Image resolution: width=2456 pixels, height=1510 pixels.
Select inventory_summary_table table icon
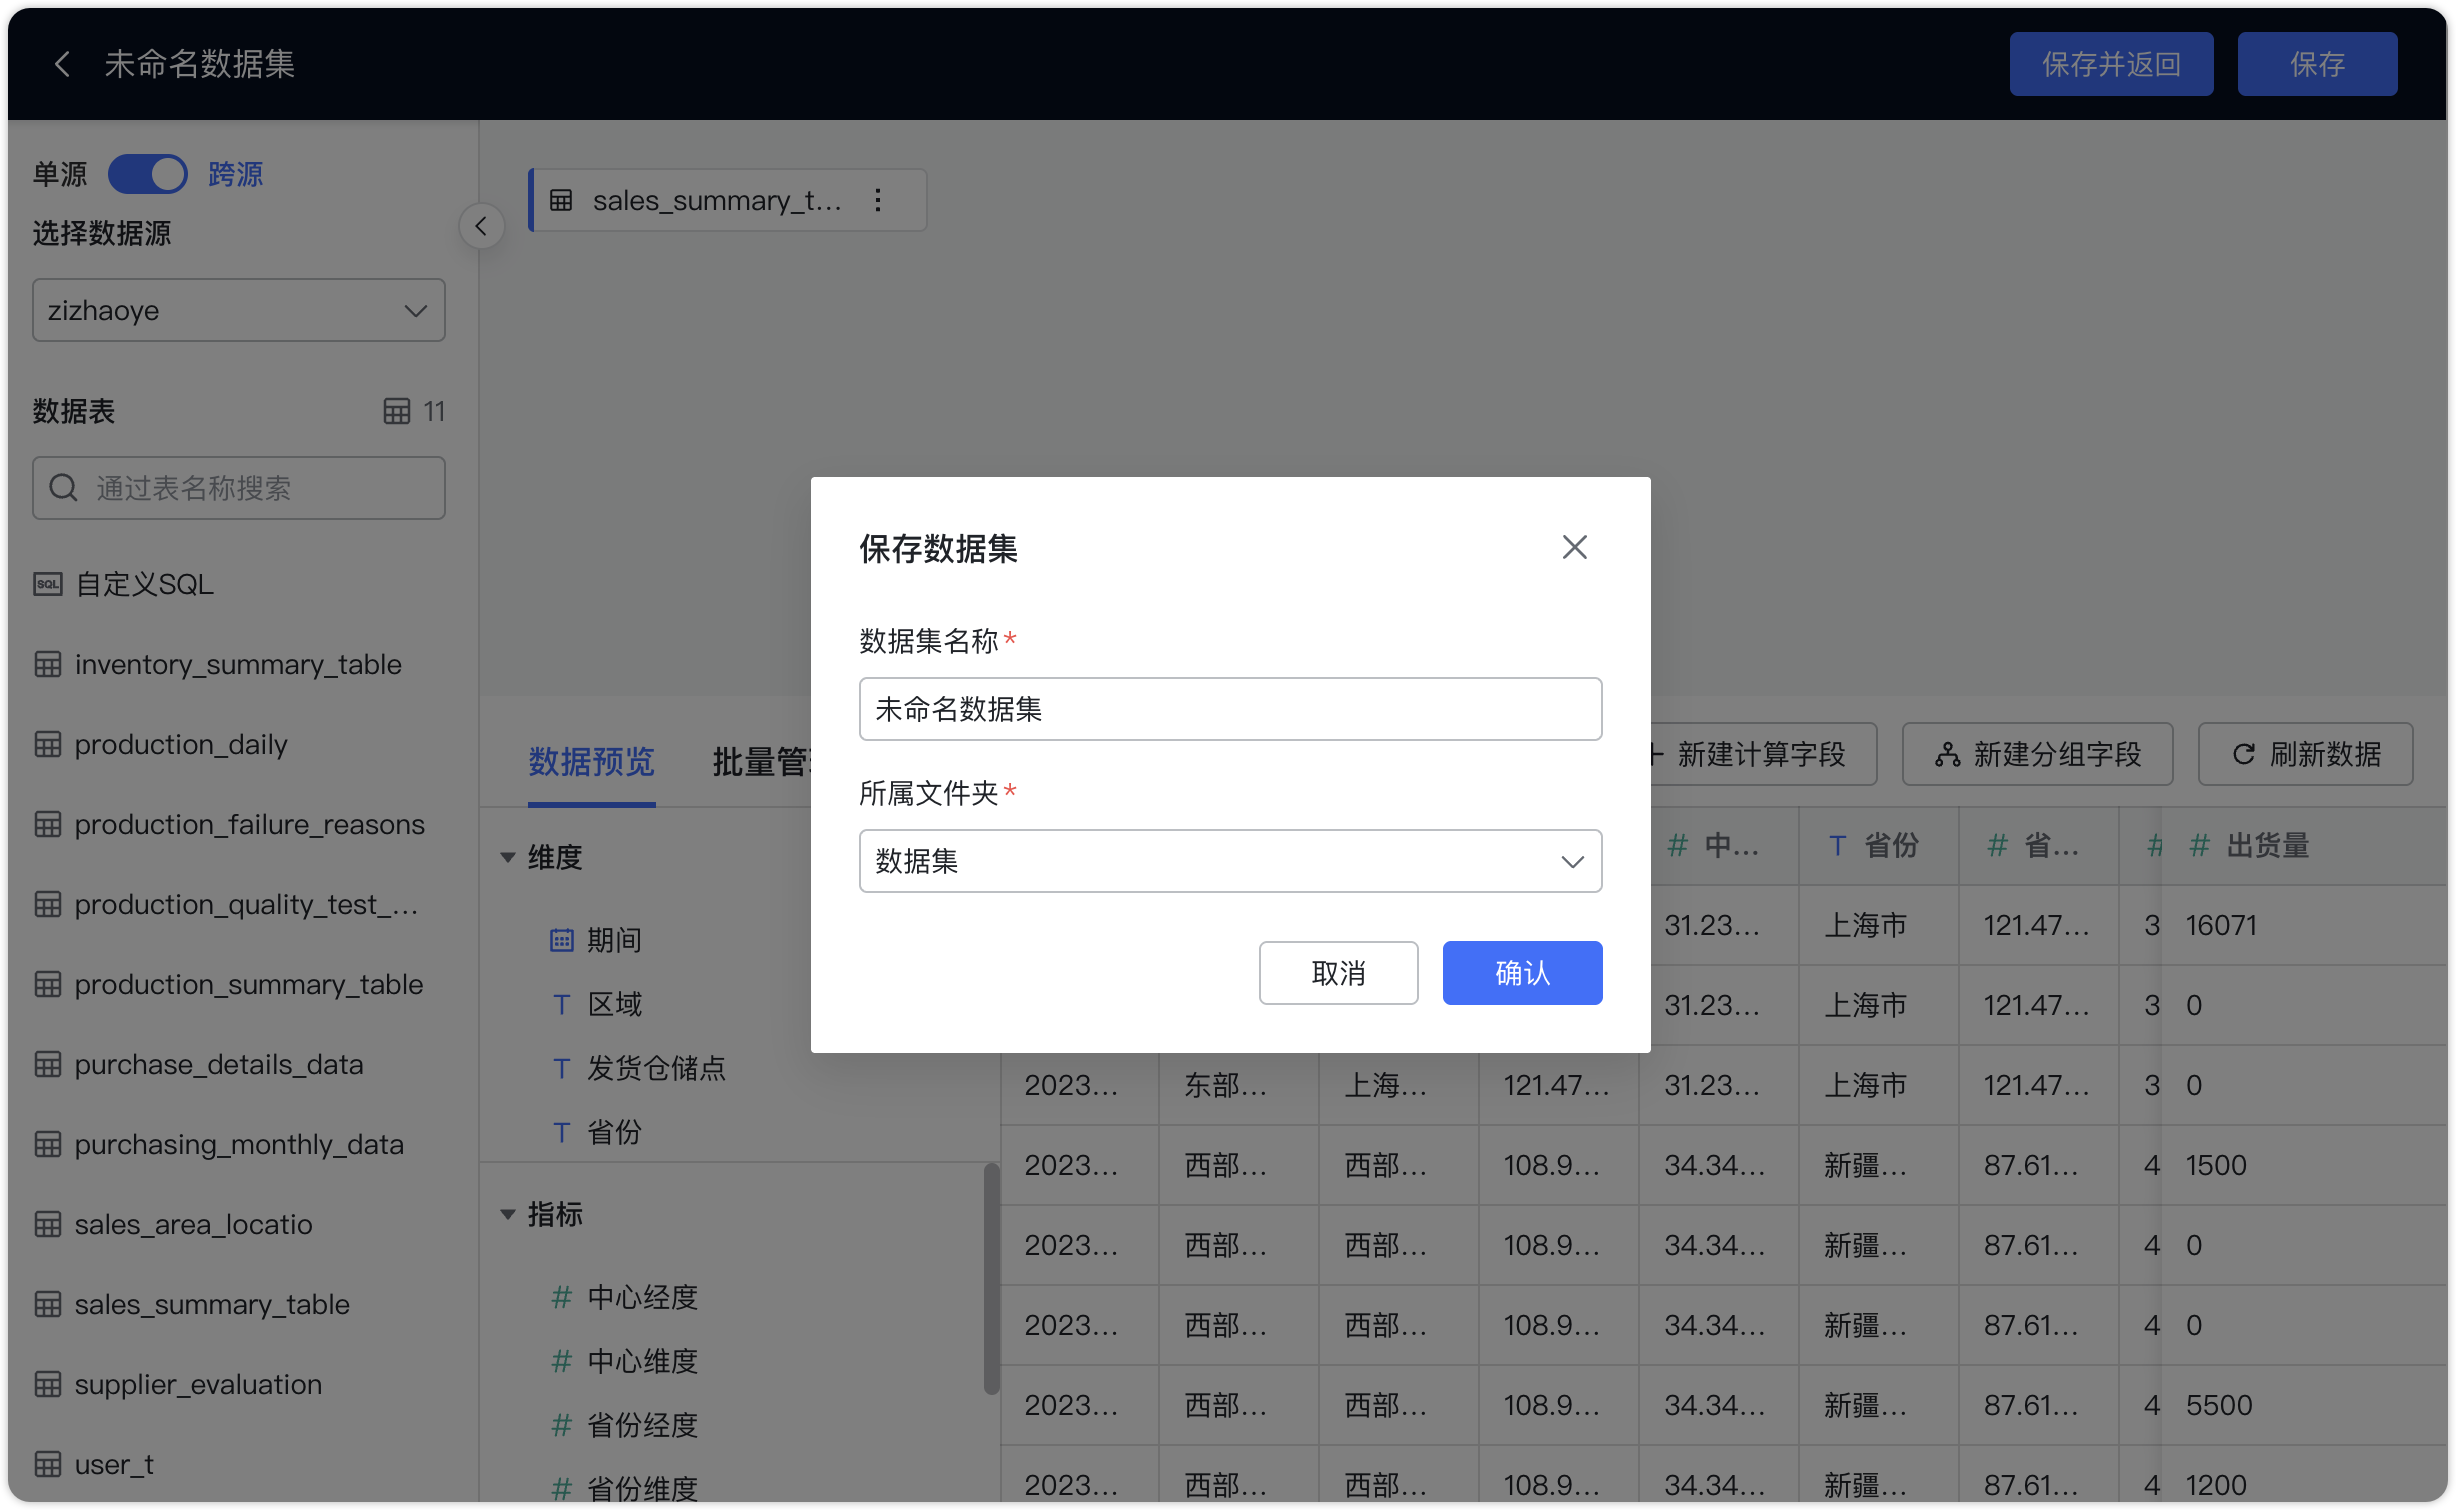(x=48, y=664)
